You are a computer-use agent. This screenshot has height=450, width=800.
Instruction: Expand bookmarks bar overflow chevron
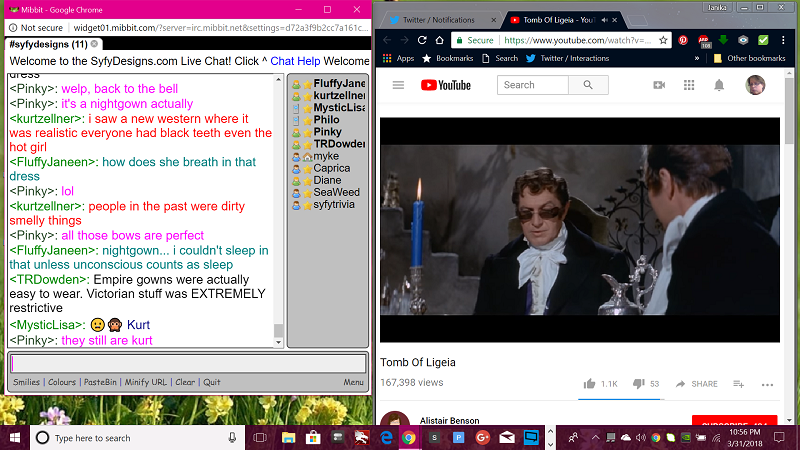(x=697, y=58)
